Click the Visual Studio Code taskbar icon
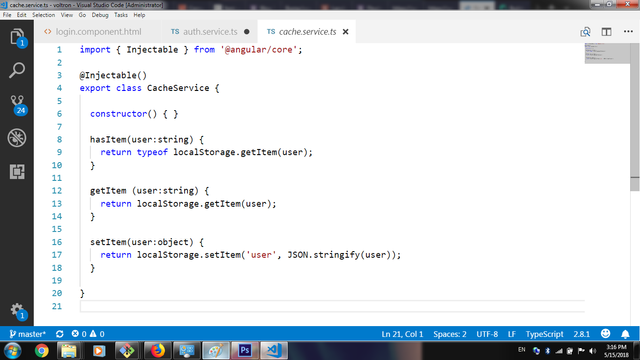640x360 pixels. 274,351
